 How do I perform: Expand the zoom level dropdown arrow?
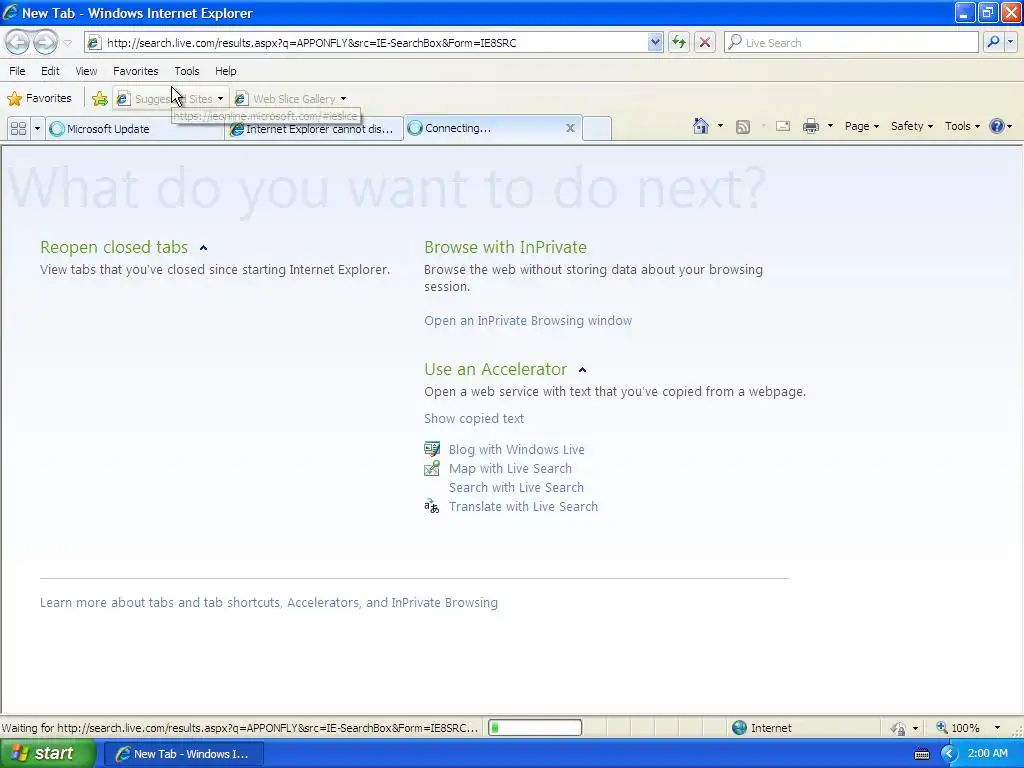[997, 728]
